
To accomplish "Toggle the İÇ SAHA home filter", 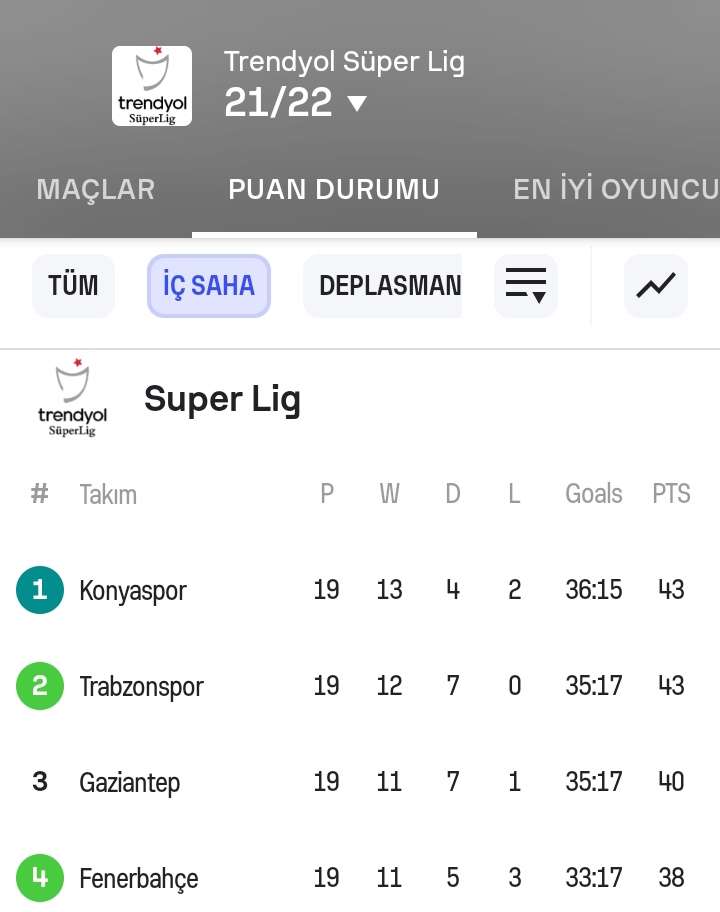I will (209, 286).
